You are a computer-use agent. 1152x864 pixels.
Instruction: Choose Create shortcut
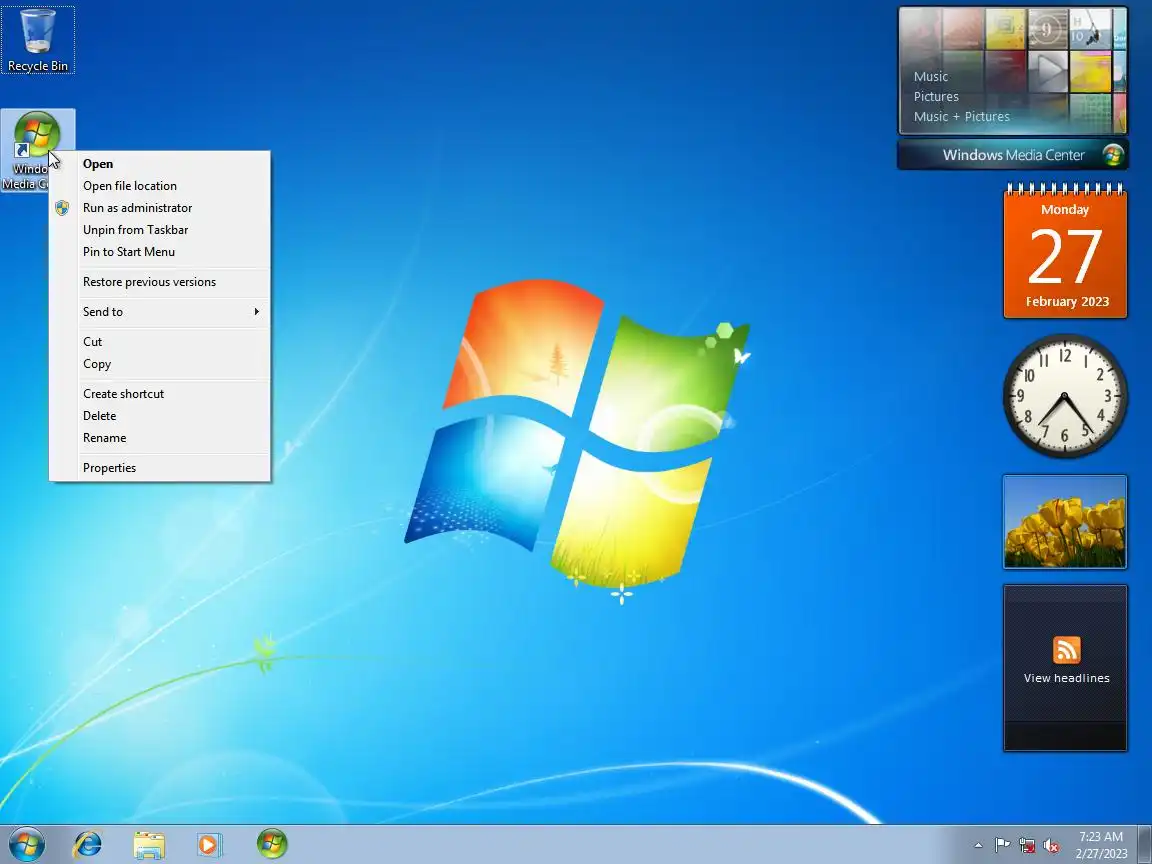coord(160,394)
